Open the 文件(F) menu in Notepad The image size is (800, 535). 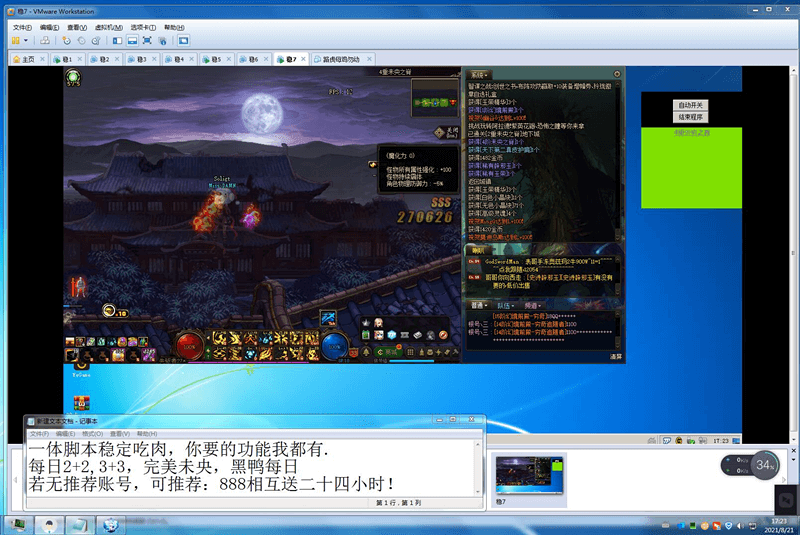pyautogui.click(x=39, y=434)
